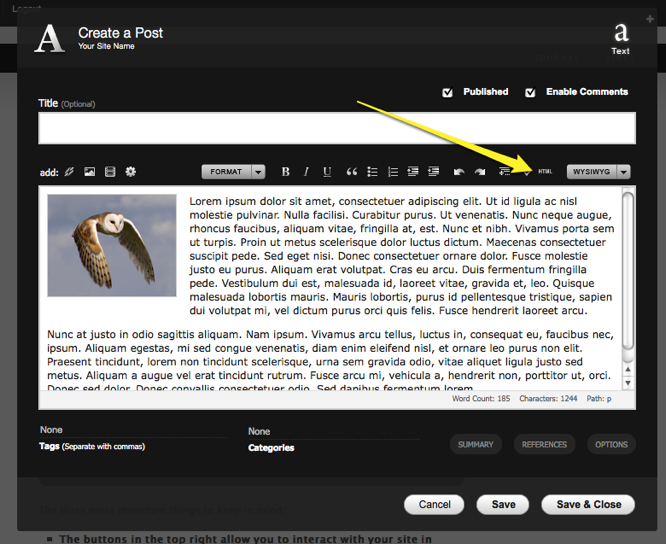The image size is (666, 544).
Task: Click the Title input field
Action: tap(336, 129)
